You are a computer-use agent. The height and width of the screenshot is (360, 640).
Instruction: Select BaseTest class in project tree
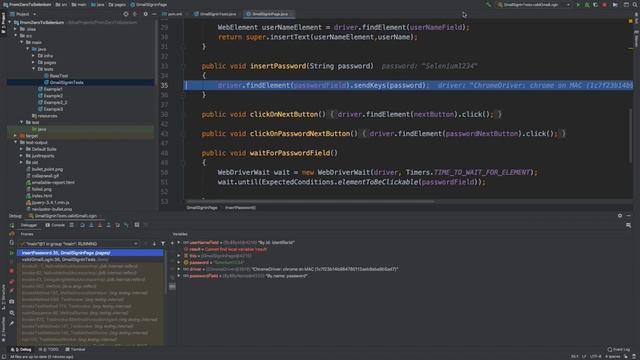[x=59, y=76]
